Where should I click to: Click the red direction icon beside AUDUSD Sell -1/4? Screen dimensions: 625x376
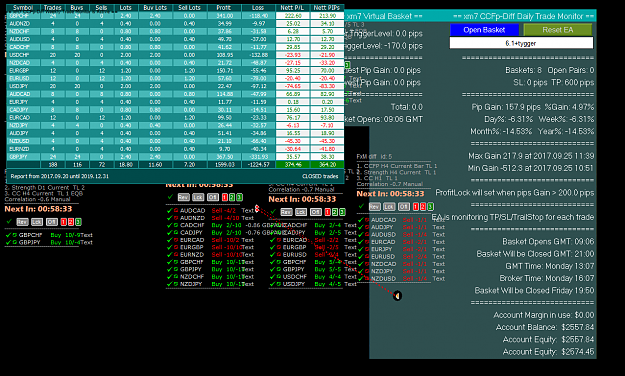(367, 234)
